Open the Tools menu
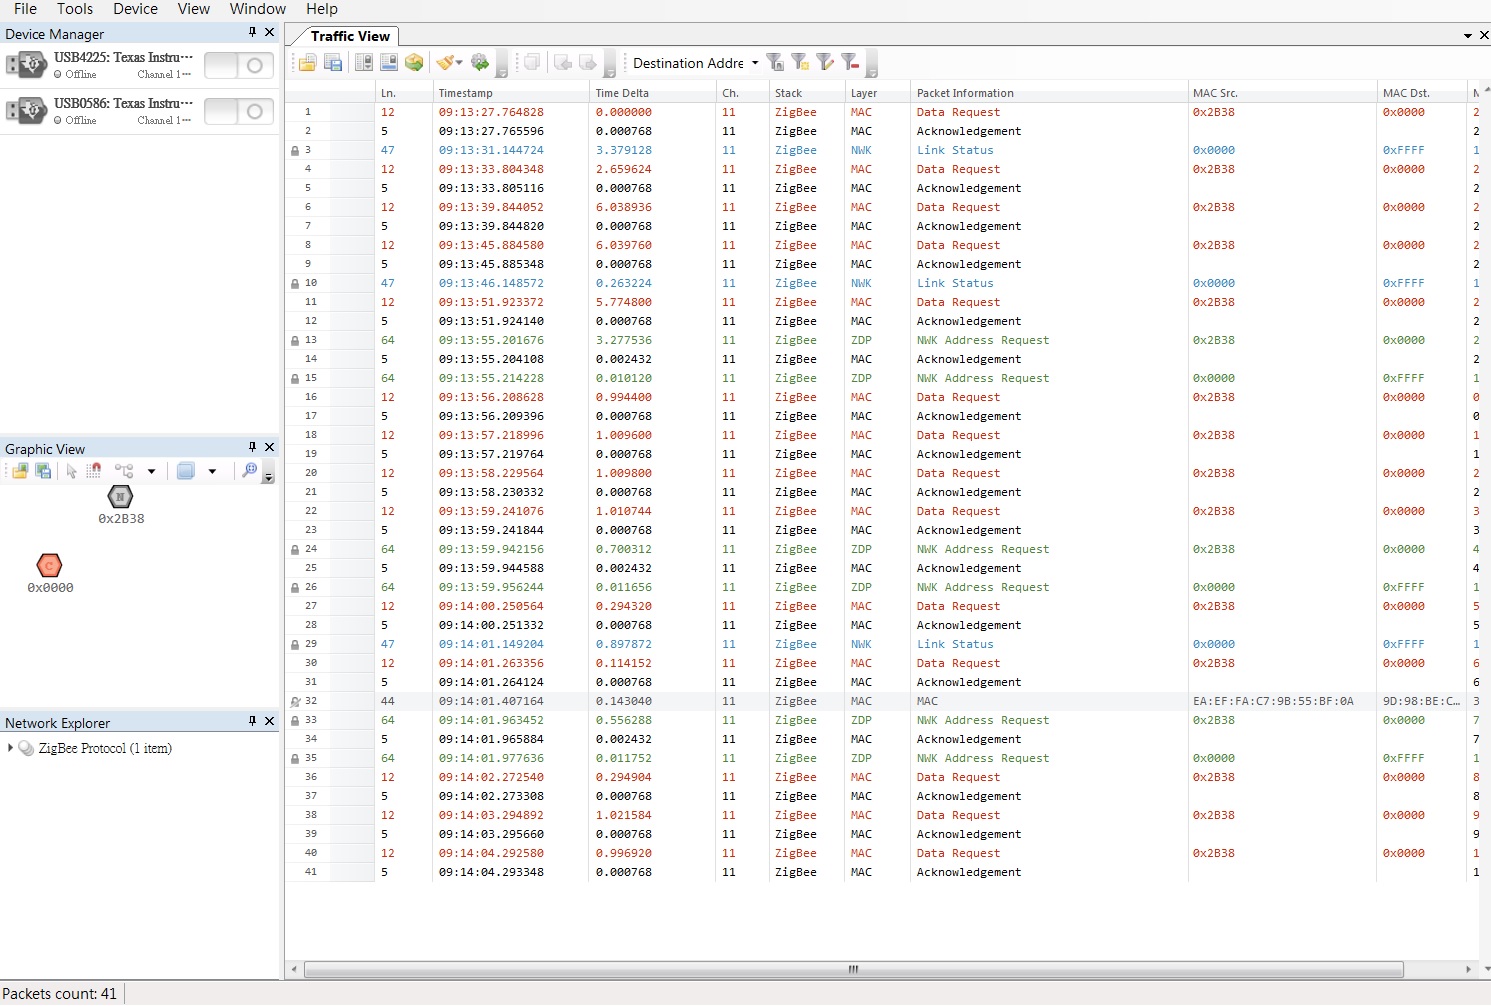This screenshot has width=1491, height=1006. pyautogui.click(x=75, y=9)
